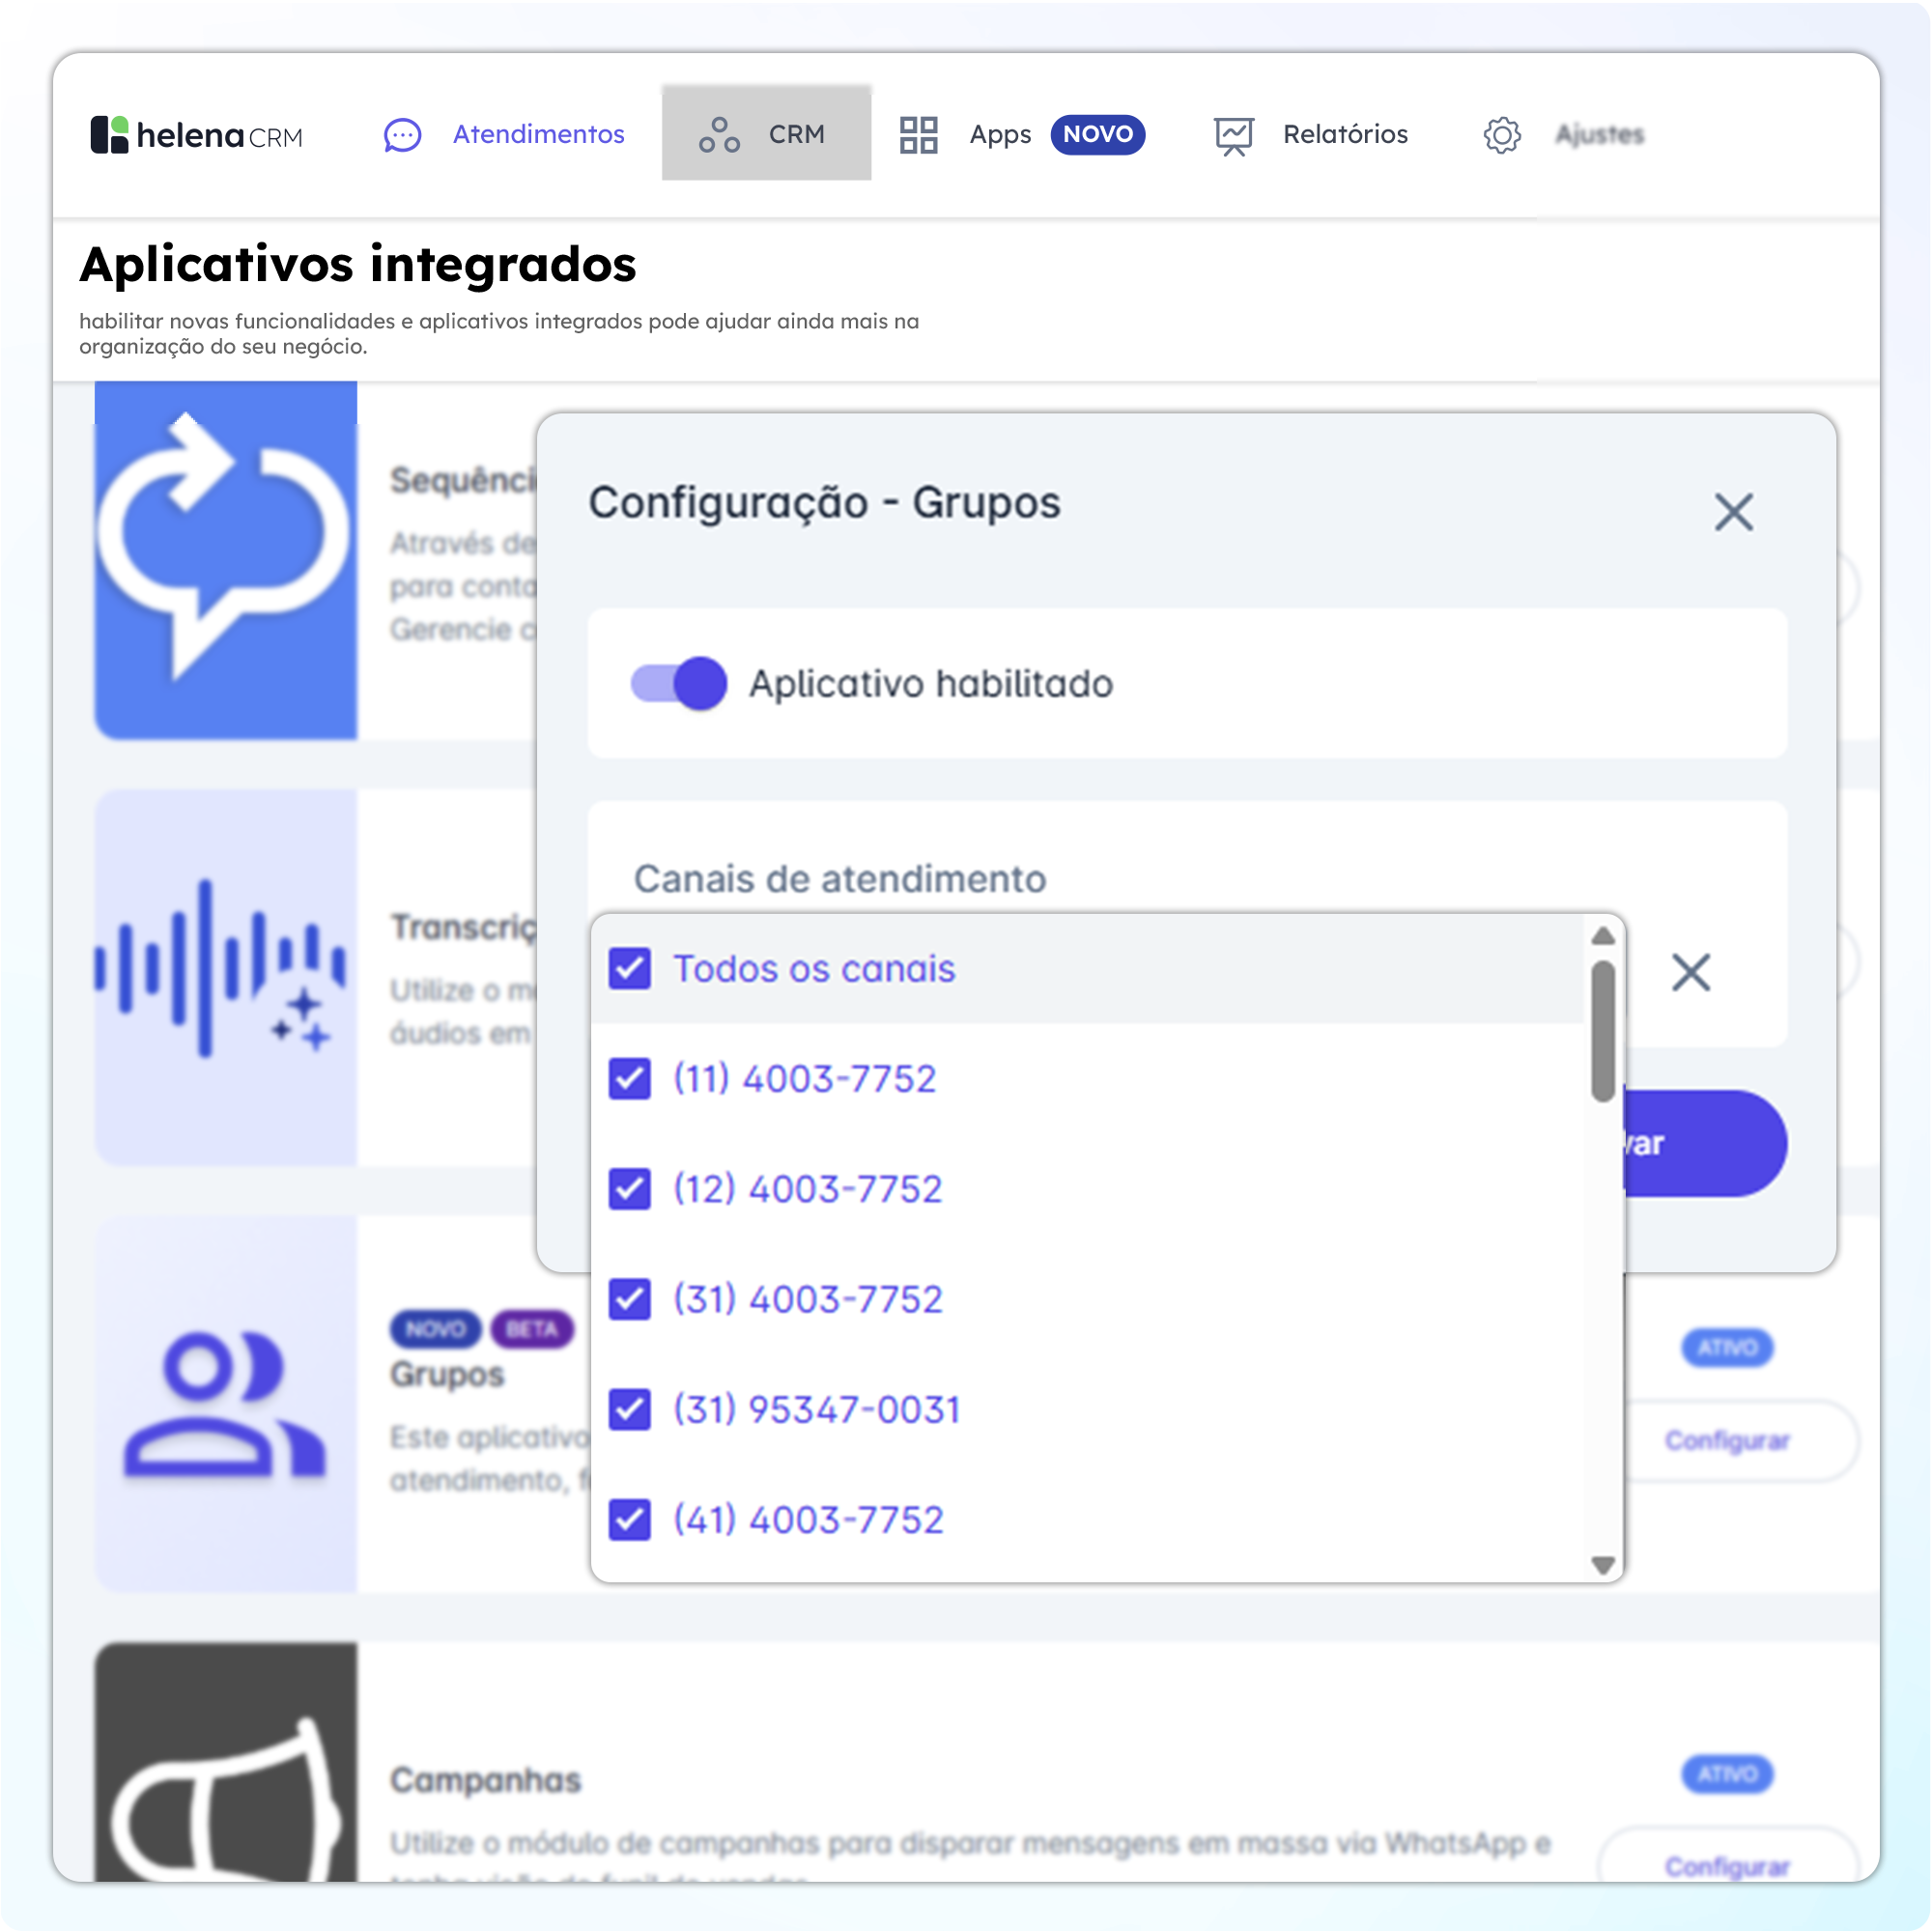Viewport: 1932px width, 1932px height.
Task: Uncheck the Todos os canais checkbox
Action: tap(630, 968)
